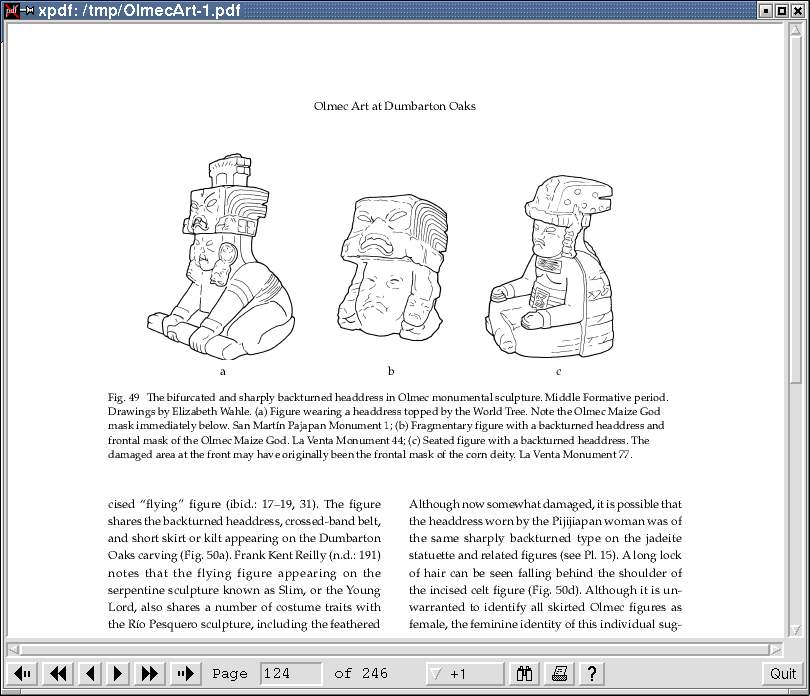810x696 pixels.
Task: Click the word 'Pijijiapan' in the right column
Action: pos(577,521)
